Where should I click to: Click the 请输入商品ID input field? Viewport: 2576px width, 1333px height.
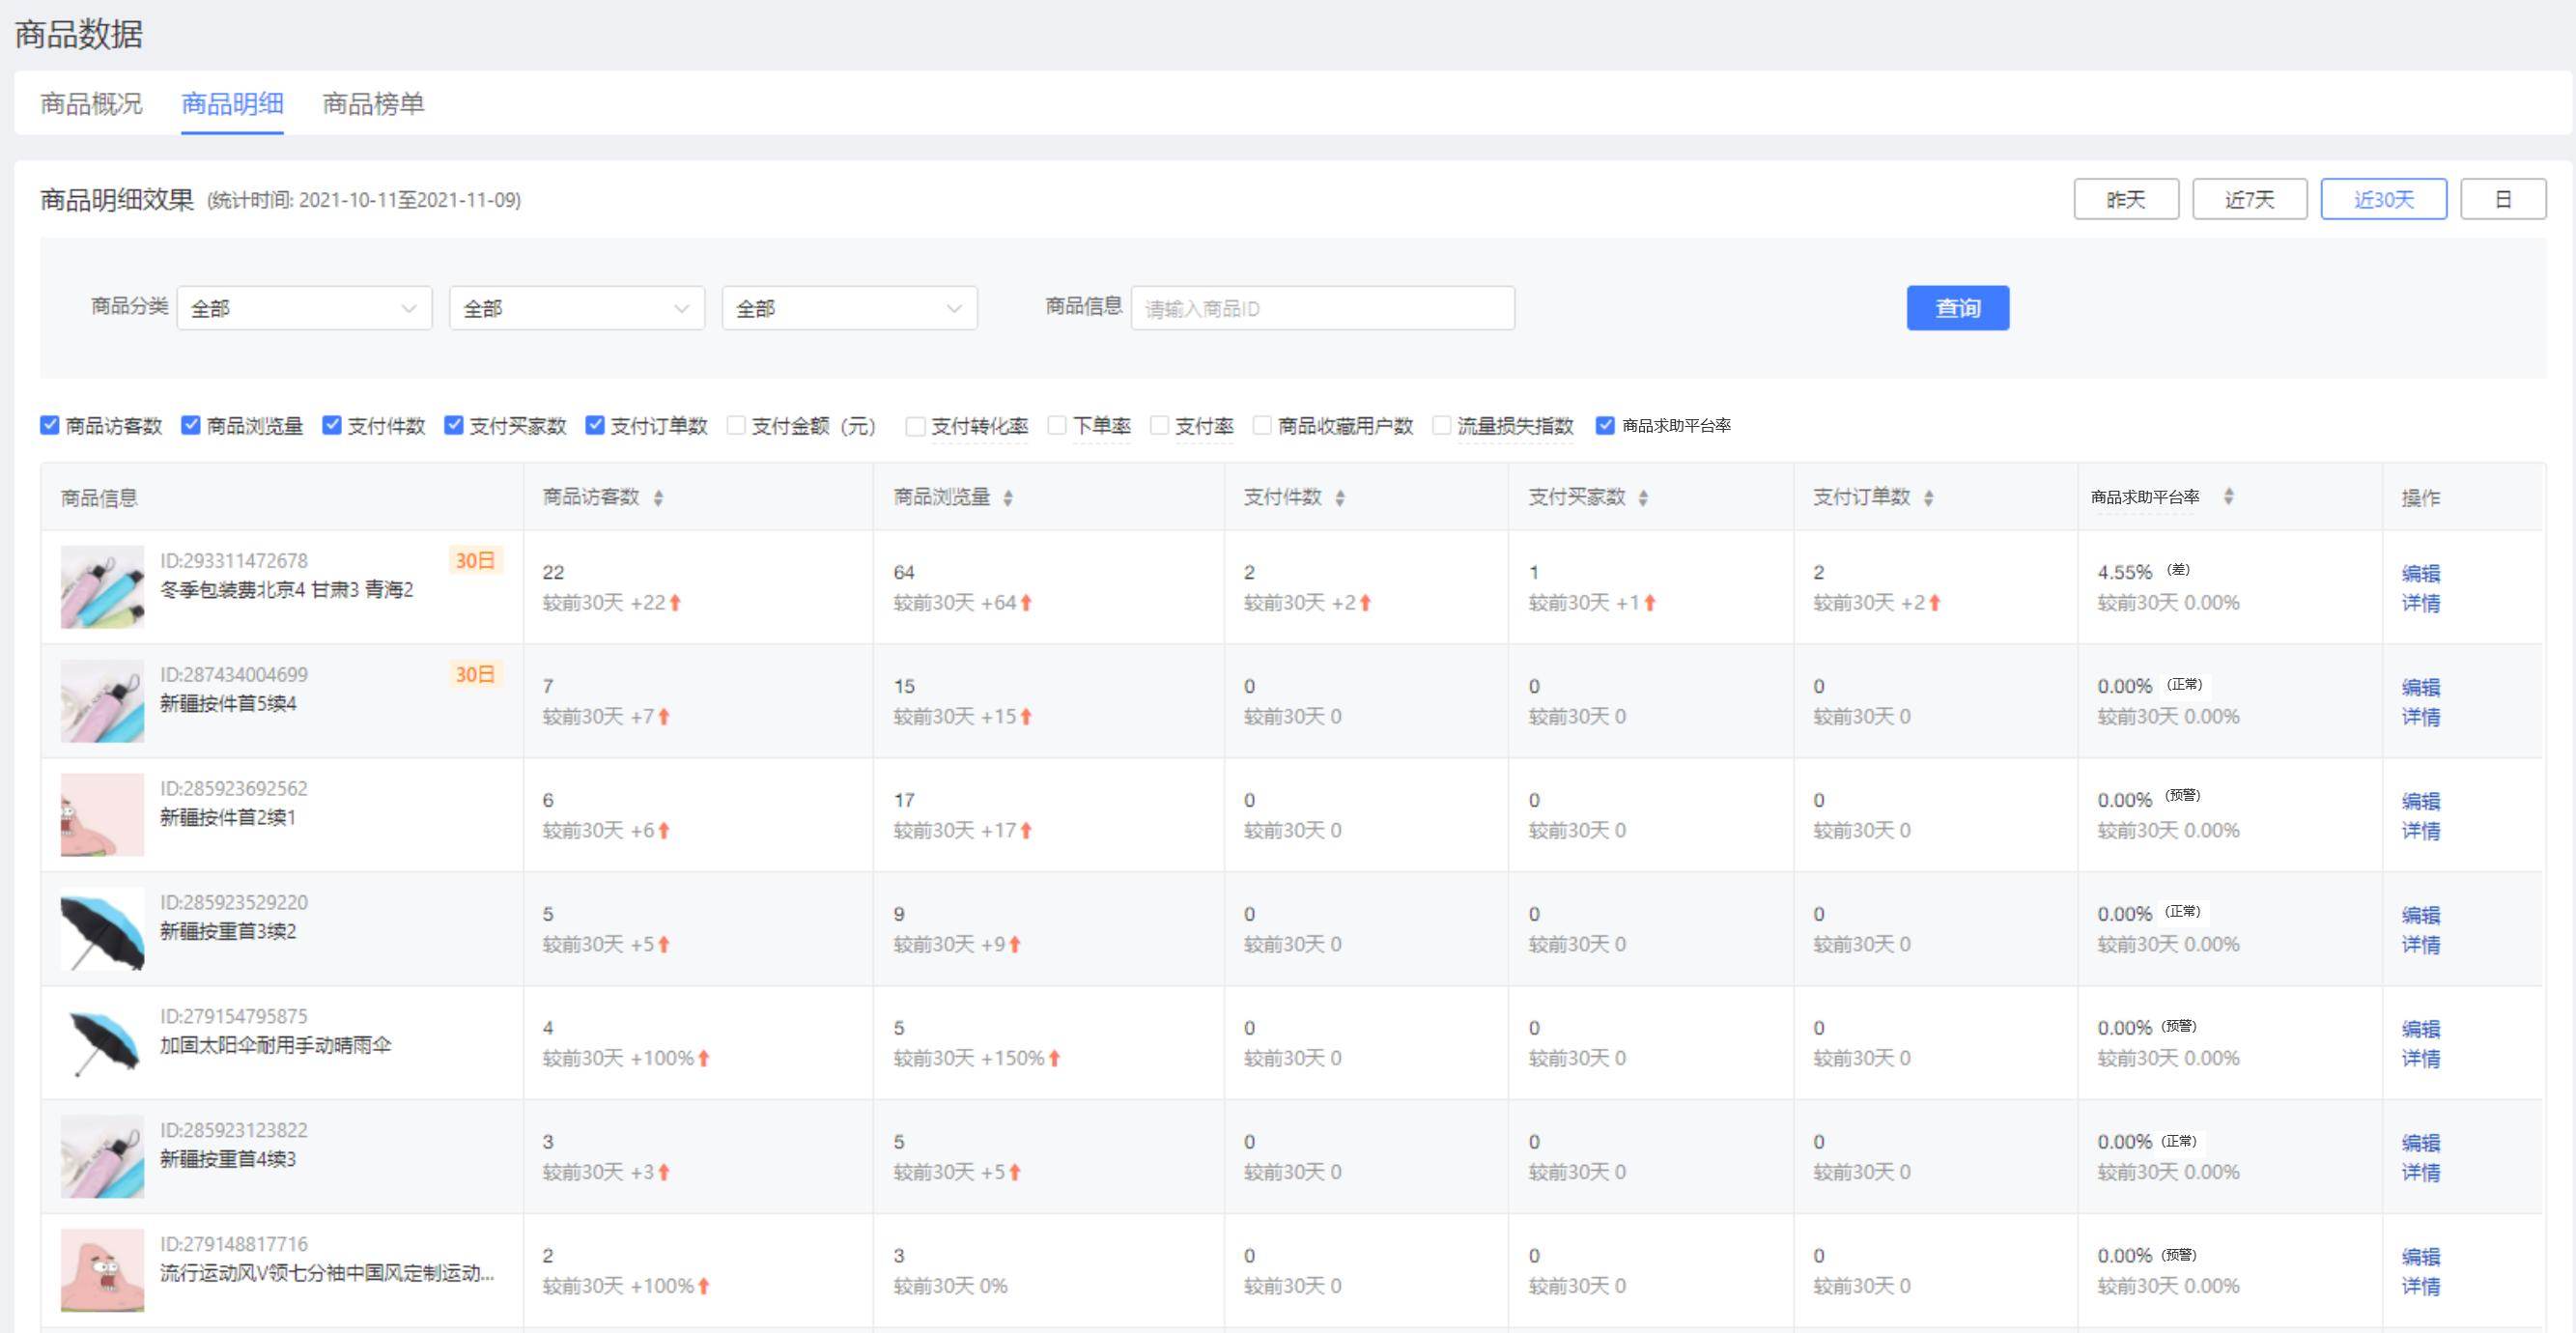[1323, 308]
